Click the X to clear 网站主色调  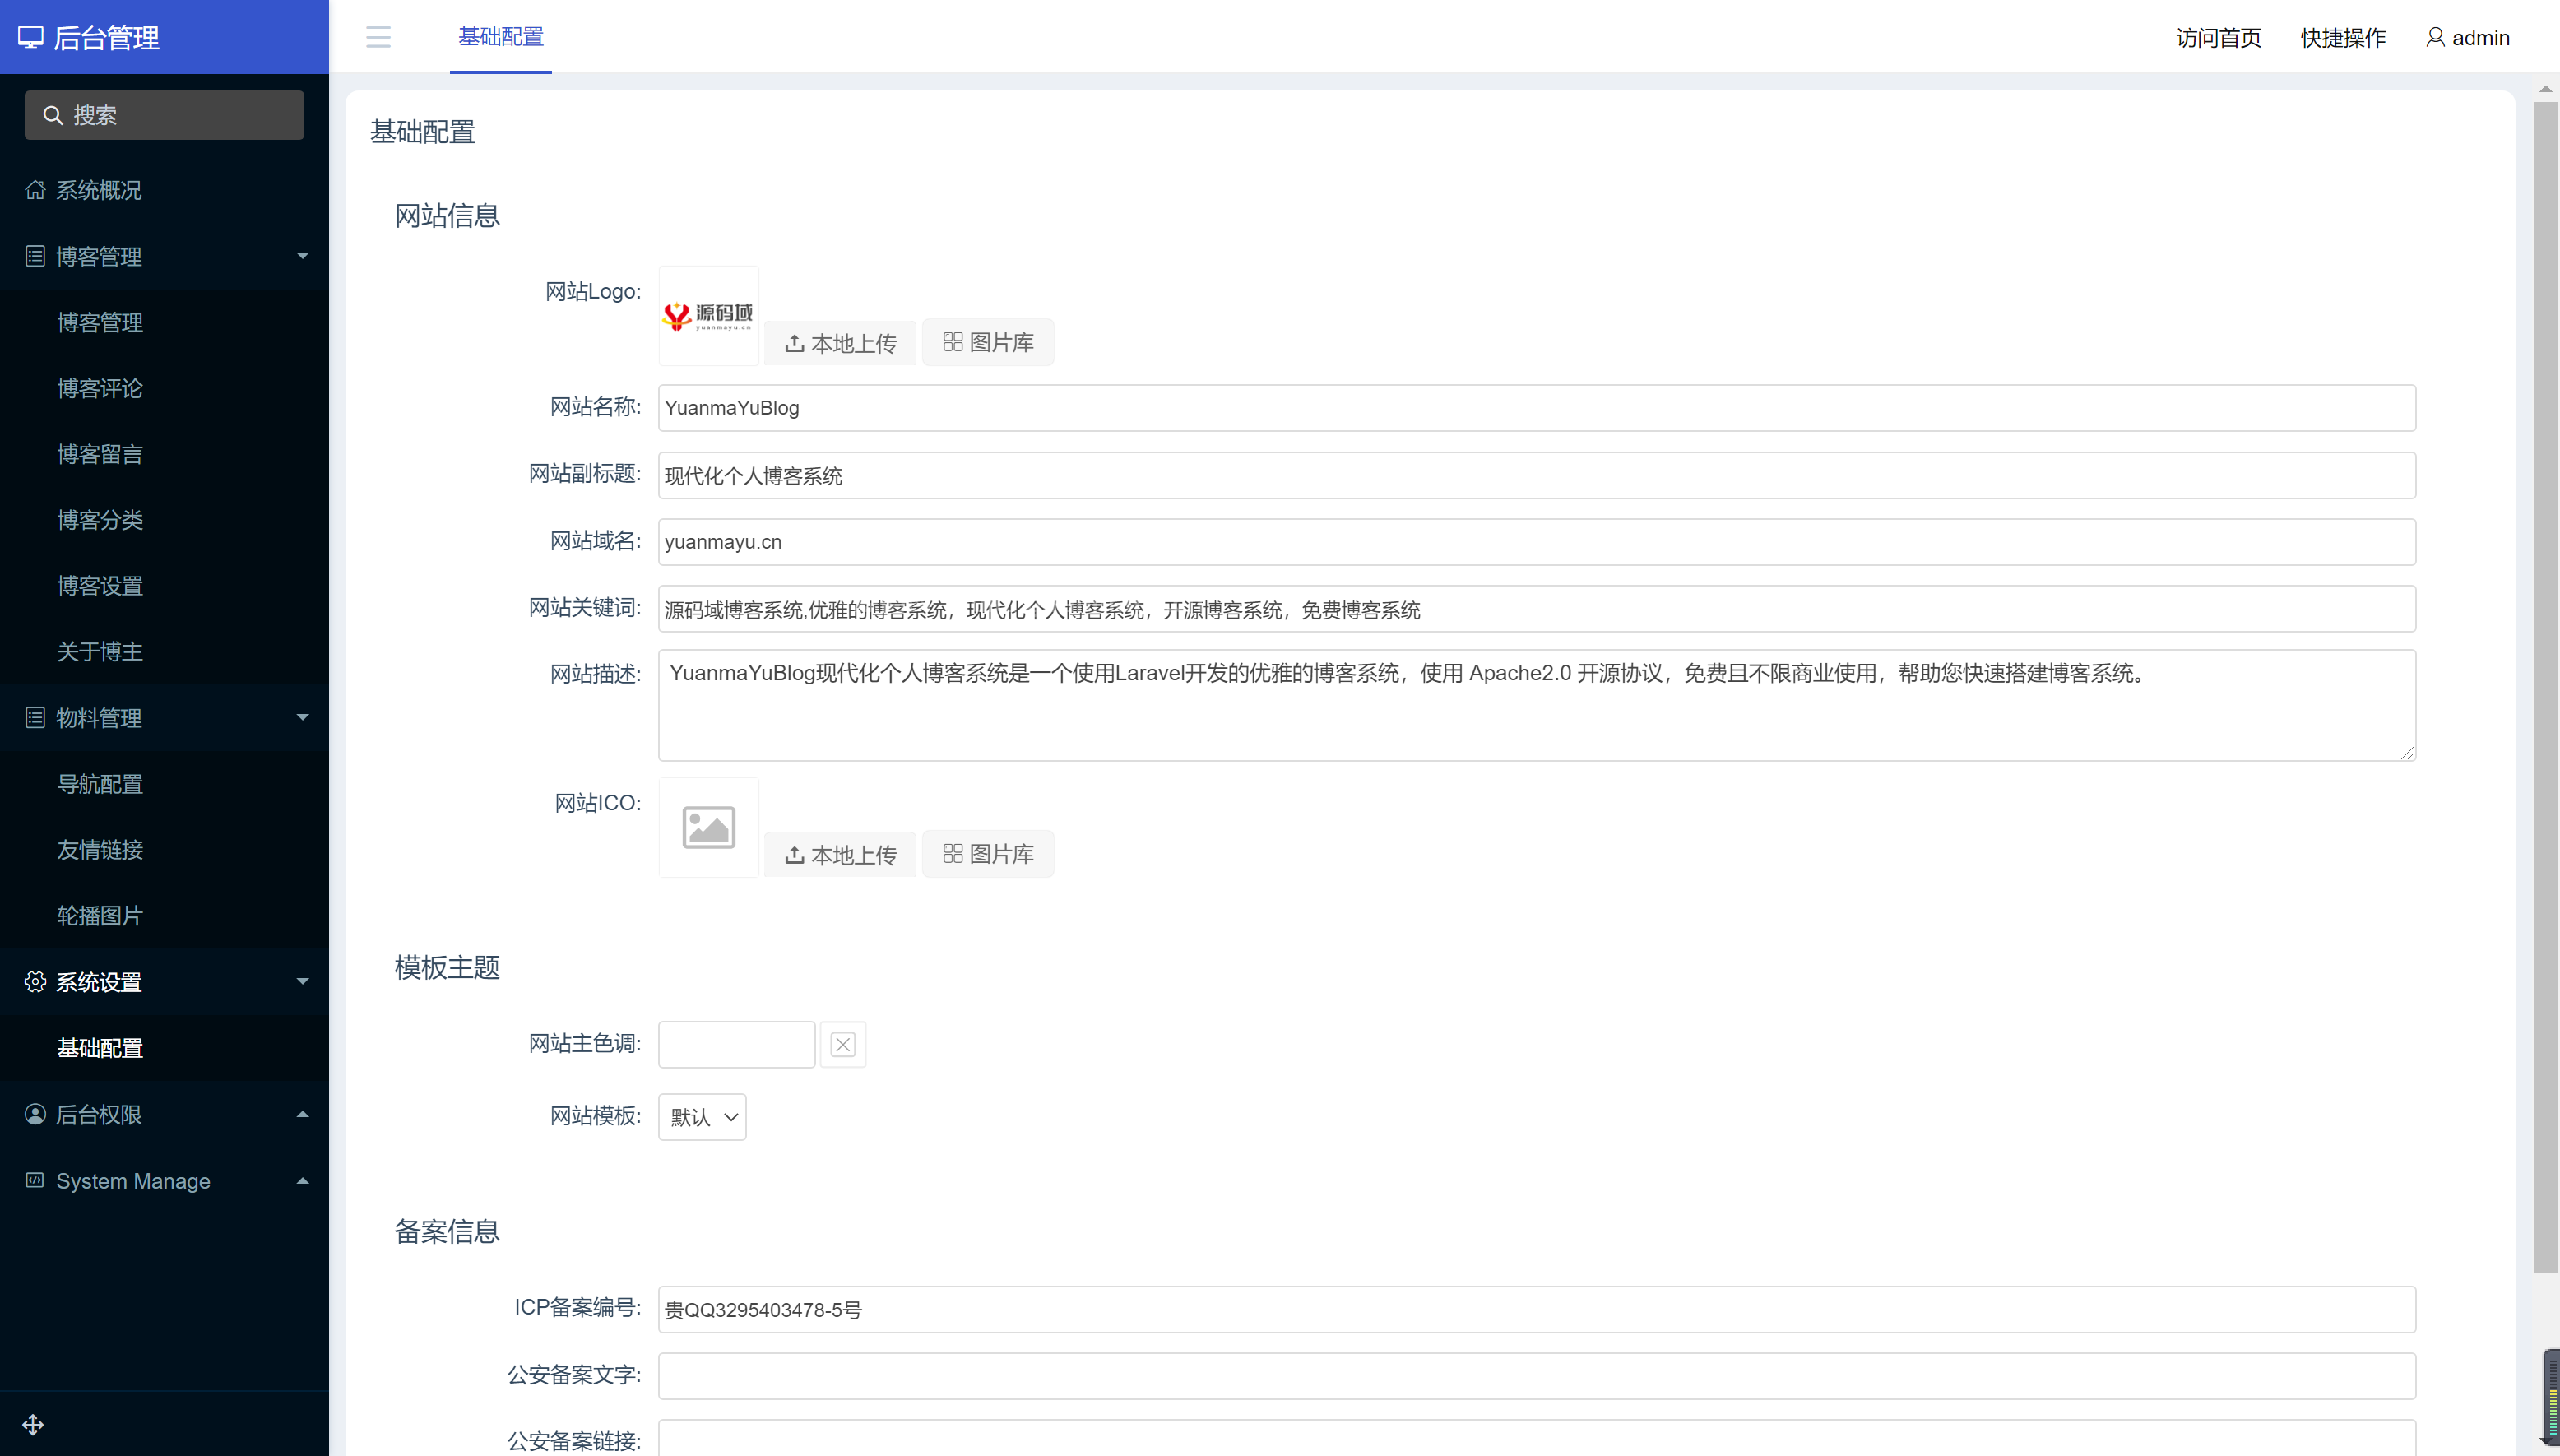click(x=843, y=1043)
